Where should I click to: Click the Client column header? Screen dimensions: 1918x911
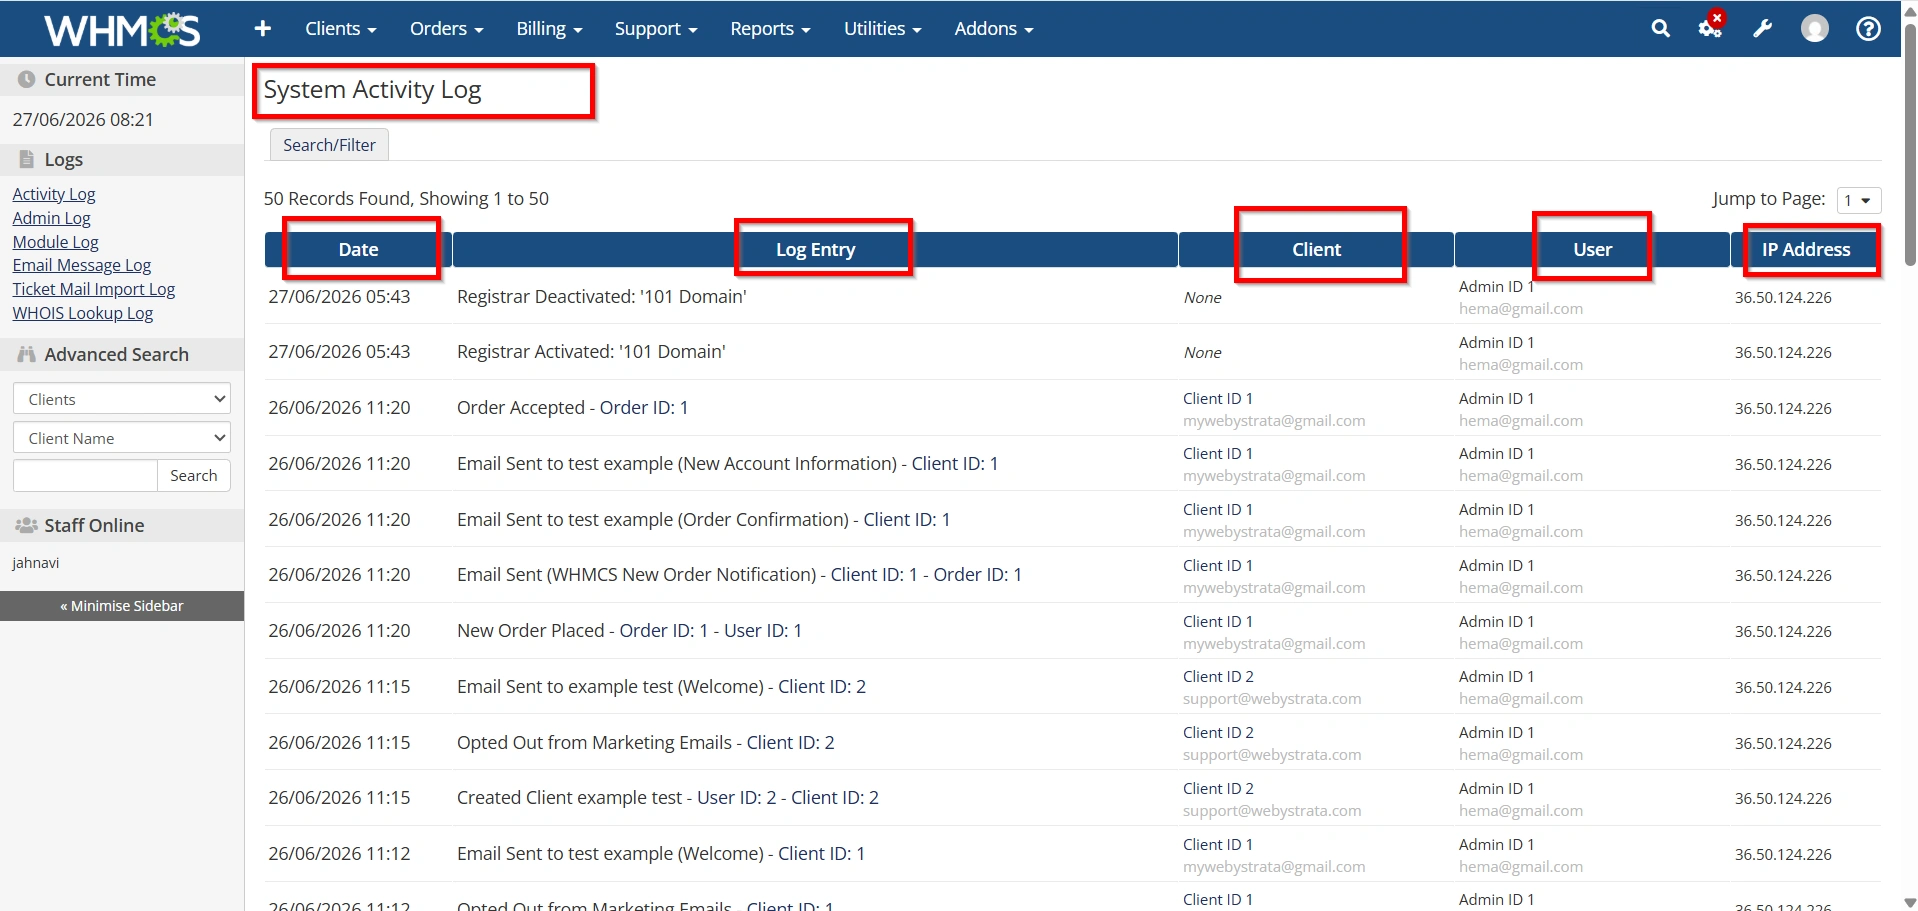[1316, 250]
